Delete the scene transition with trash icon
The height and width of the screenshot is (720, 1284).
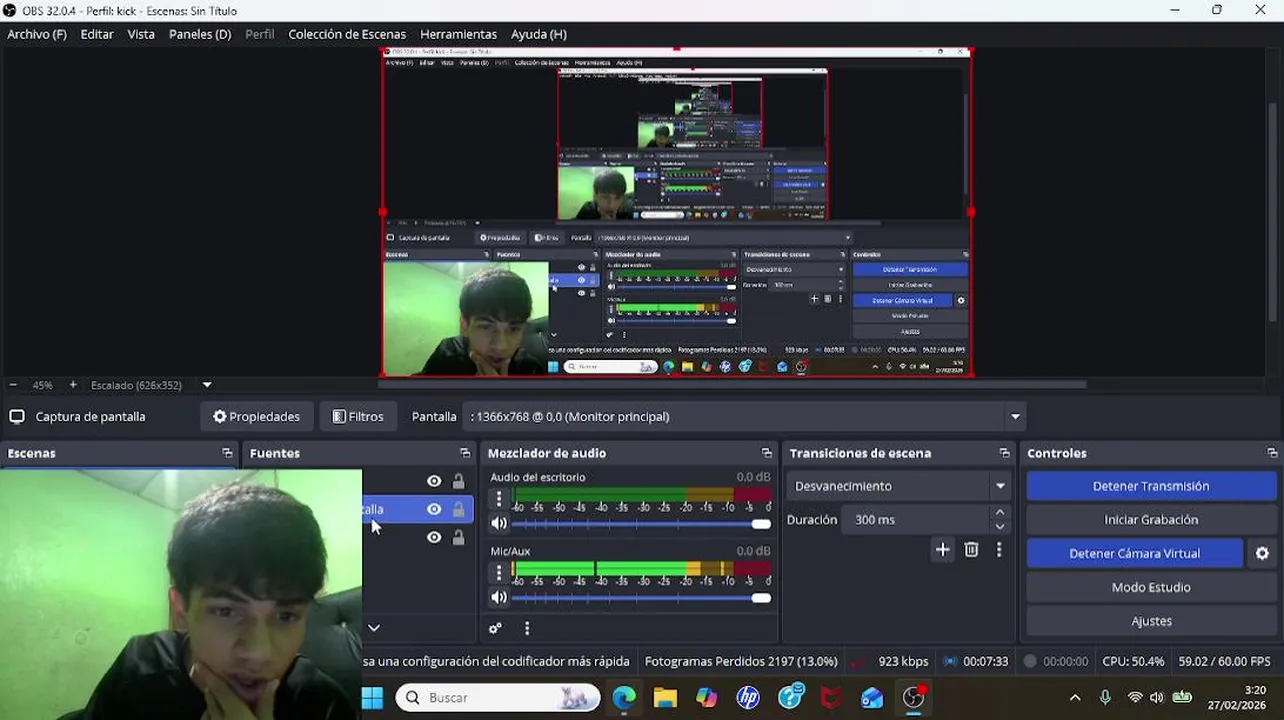pos(971,550)
